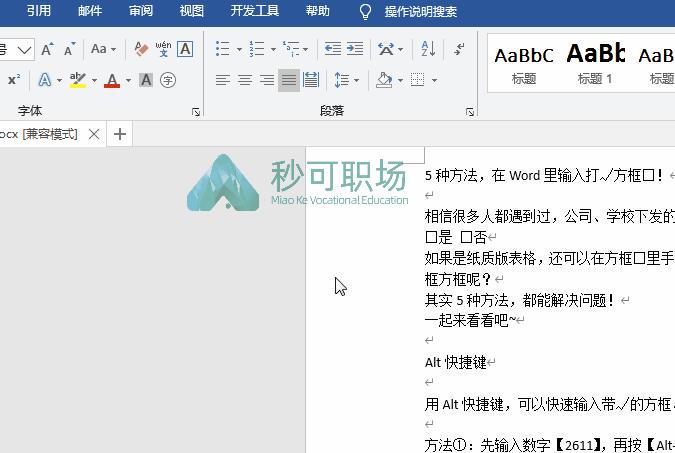Select the docx [兼容模式] document tab
The image size is (675, 453).
[39, 134]
